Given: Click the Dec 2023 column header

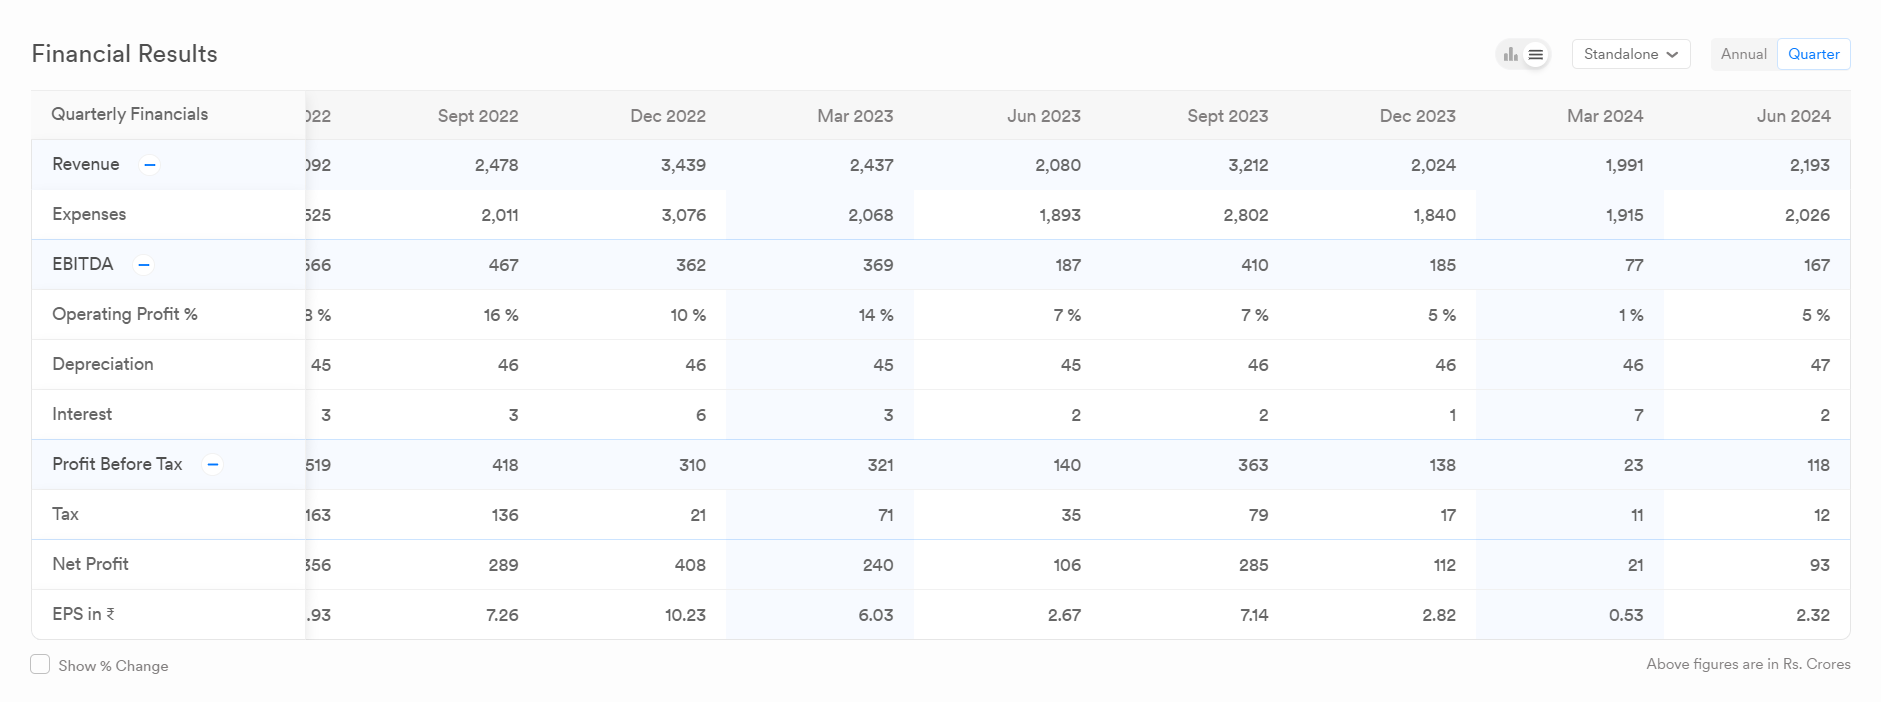Looking at the screenshot, I should tap(1417, 116).
